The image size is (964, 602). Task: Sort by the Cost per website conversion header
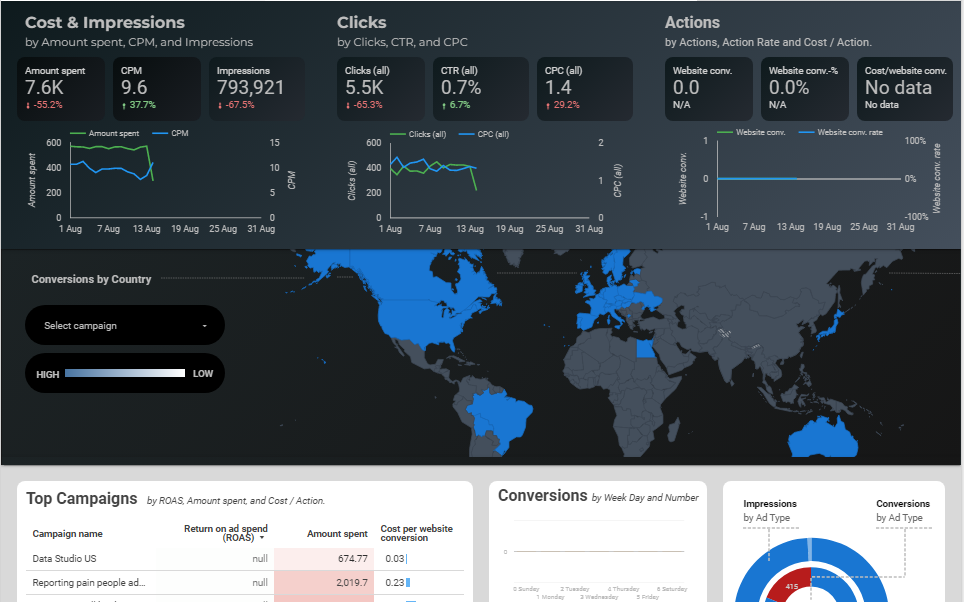(417, 533)
